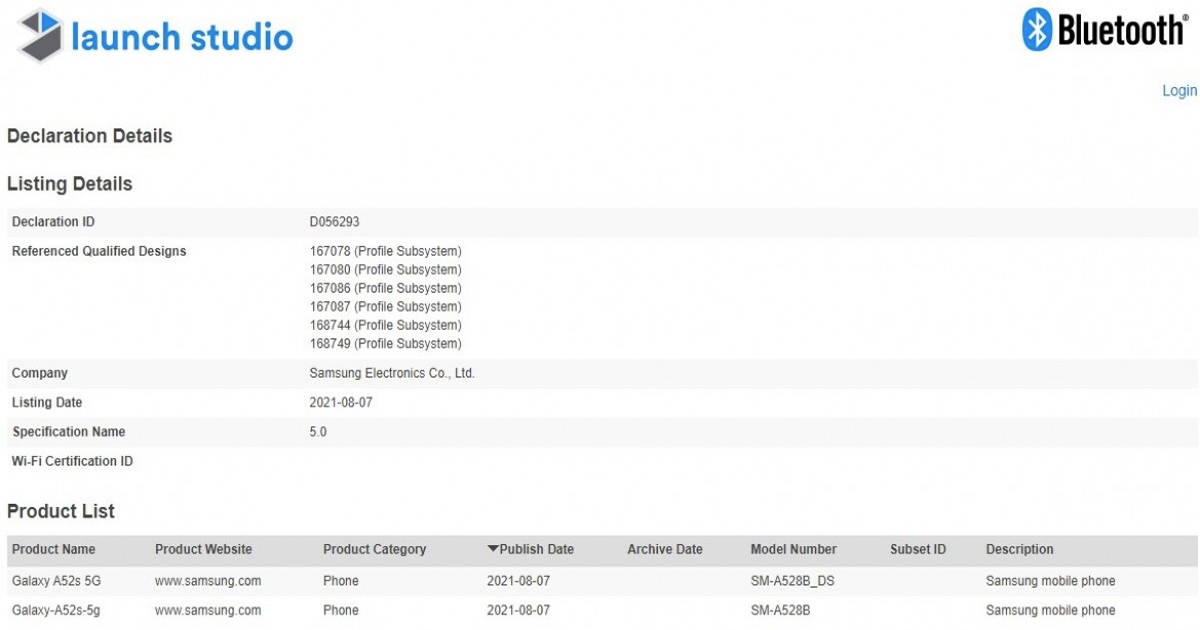Click the Model Number column header

click(792, 549)
